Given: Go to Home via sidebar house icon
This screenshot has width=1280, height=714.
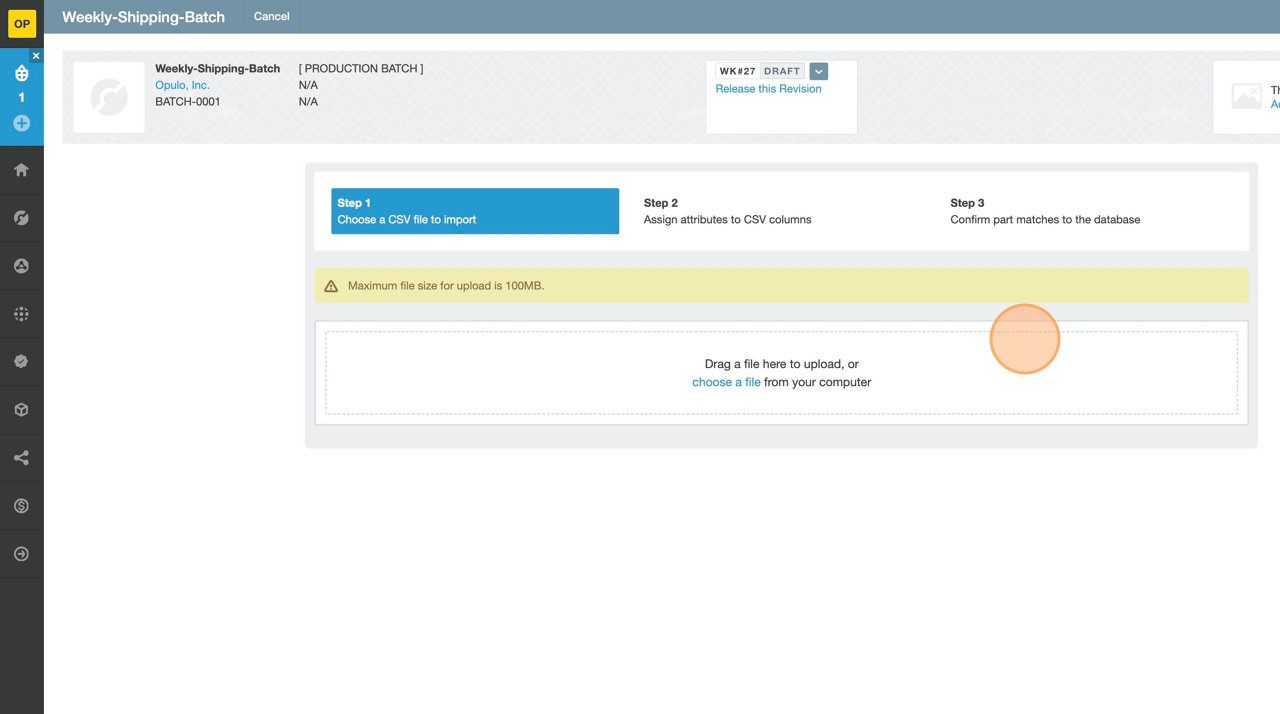Looking at the screenshot, I should click(21, 170).
